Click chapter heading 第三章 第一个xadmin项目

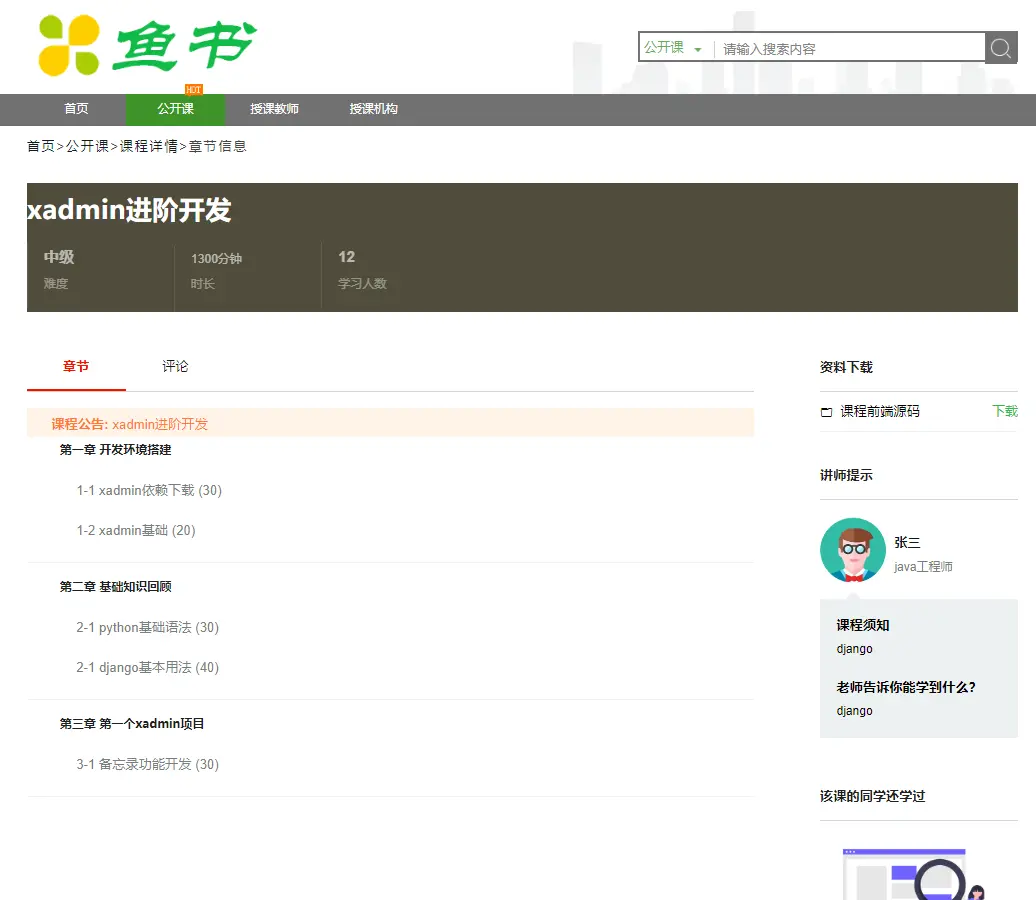tap(131, 724)
